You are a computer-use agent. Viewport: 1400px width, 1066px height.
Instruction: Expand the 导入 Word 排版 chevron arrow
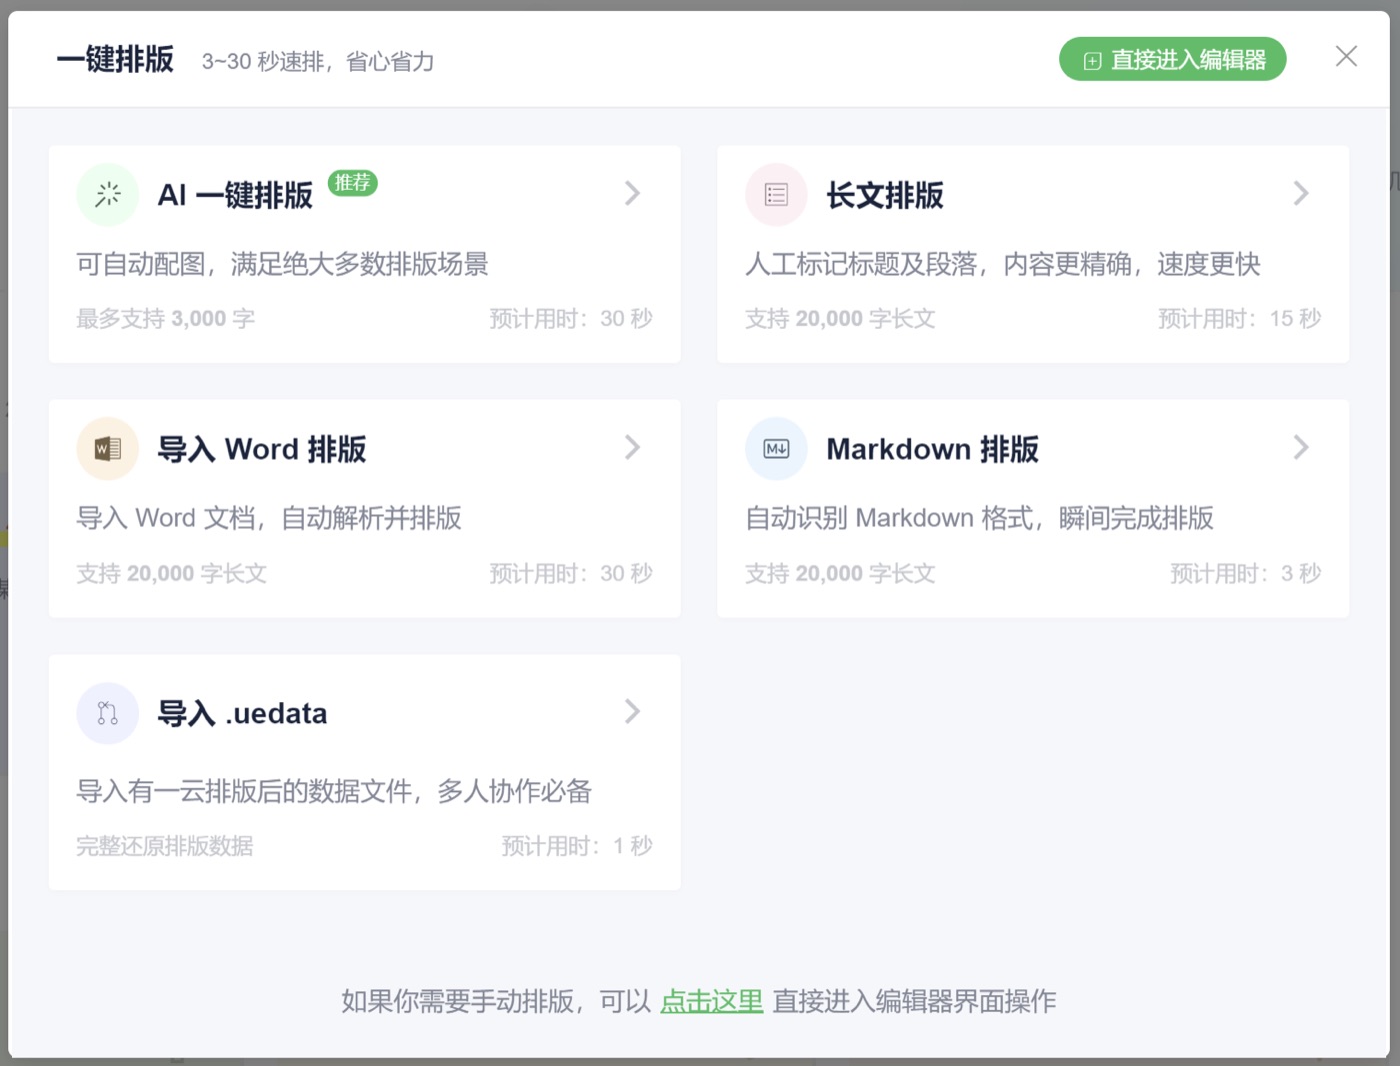point(632,447)
